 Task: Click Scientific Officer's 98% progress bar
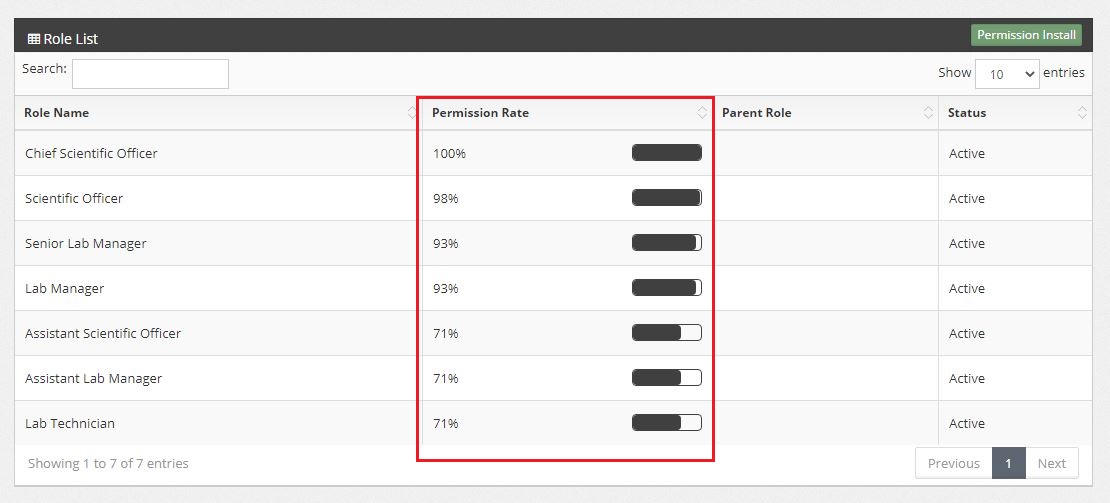point(666,198)
